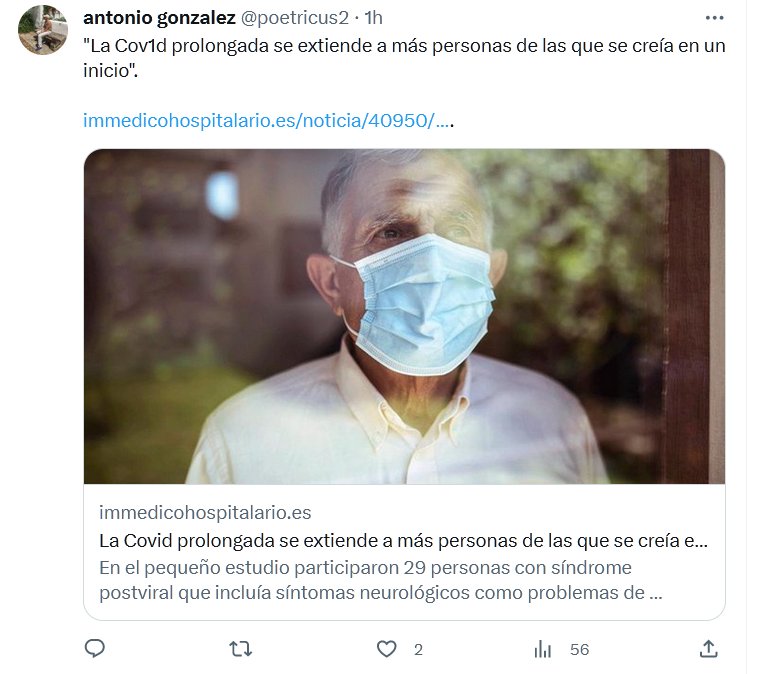Open the @poetricus2 handle link
Screen dimensions: 764x674
tap(295, 18)
